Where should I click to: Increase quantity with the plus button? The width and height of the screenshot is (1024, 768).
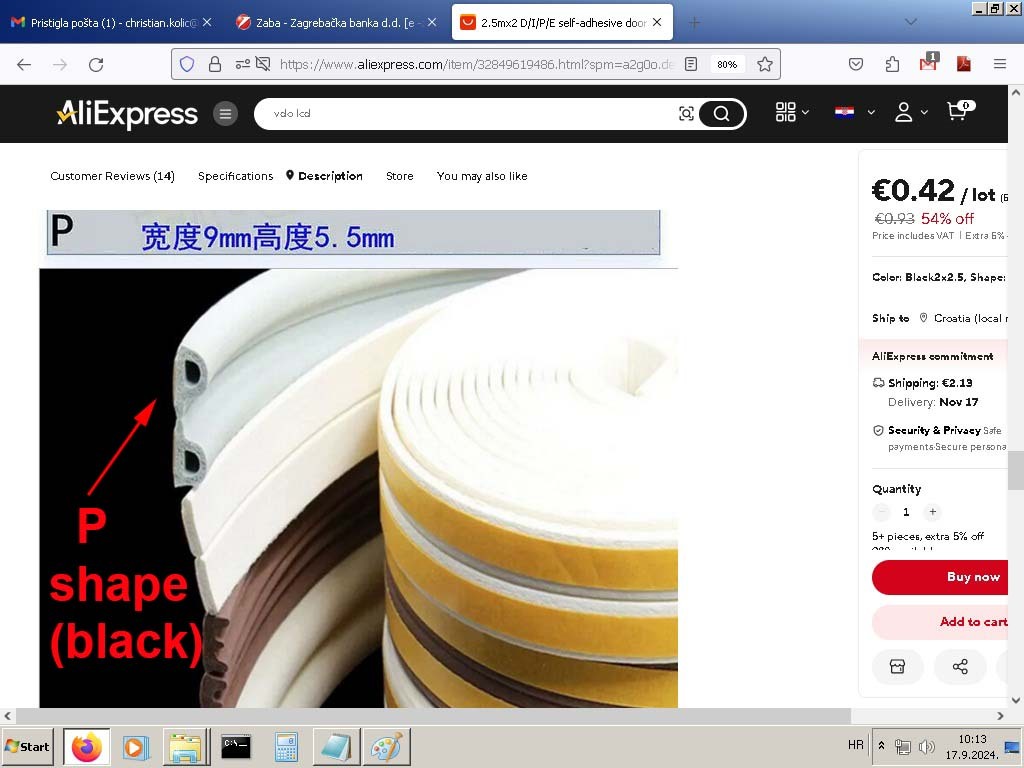[932, 512]
